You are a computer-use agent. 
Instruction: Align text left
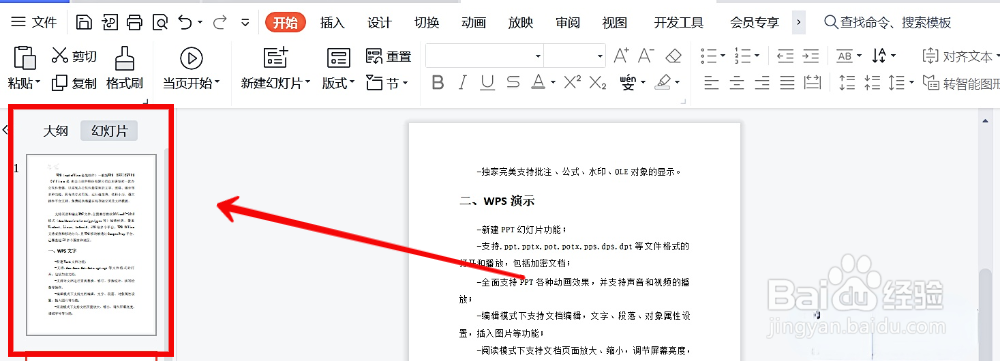710,82
